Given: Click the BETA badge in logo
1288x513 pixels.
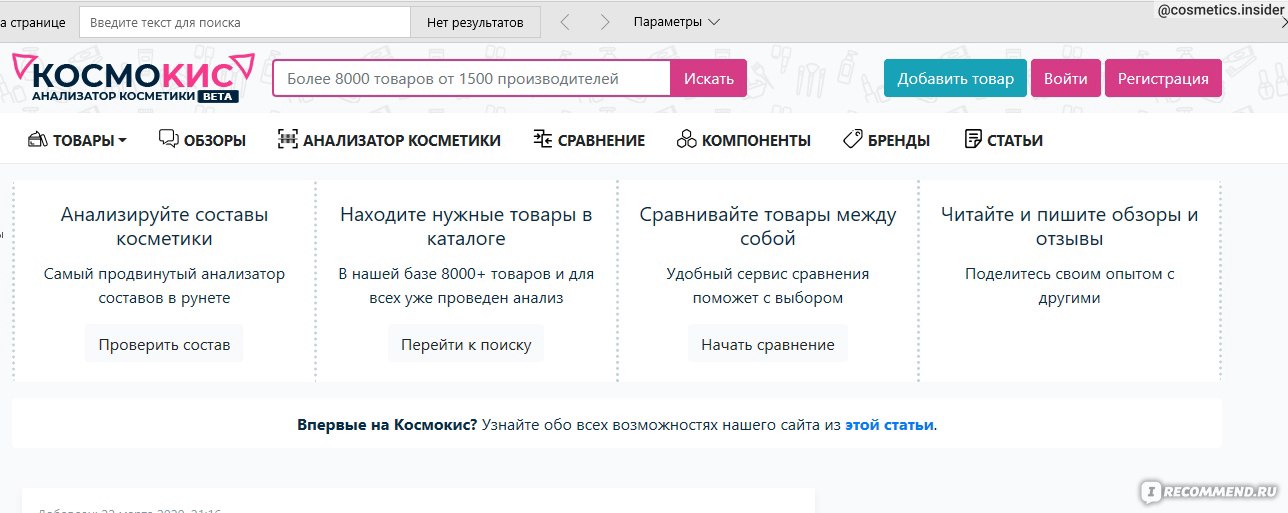Looking at the screenshot, I should click(218, 97).
